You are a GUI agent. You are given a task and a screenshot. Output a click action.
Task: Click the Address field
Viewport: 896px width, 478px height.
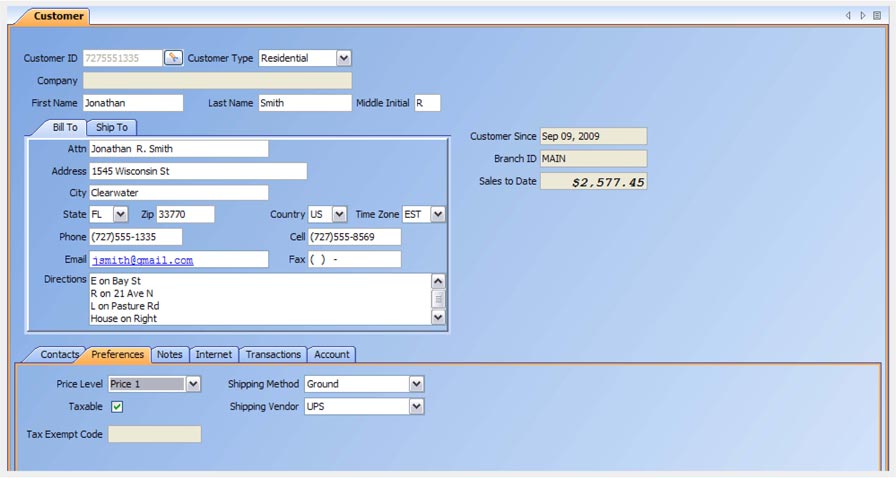coord(198,171)
